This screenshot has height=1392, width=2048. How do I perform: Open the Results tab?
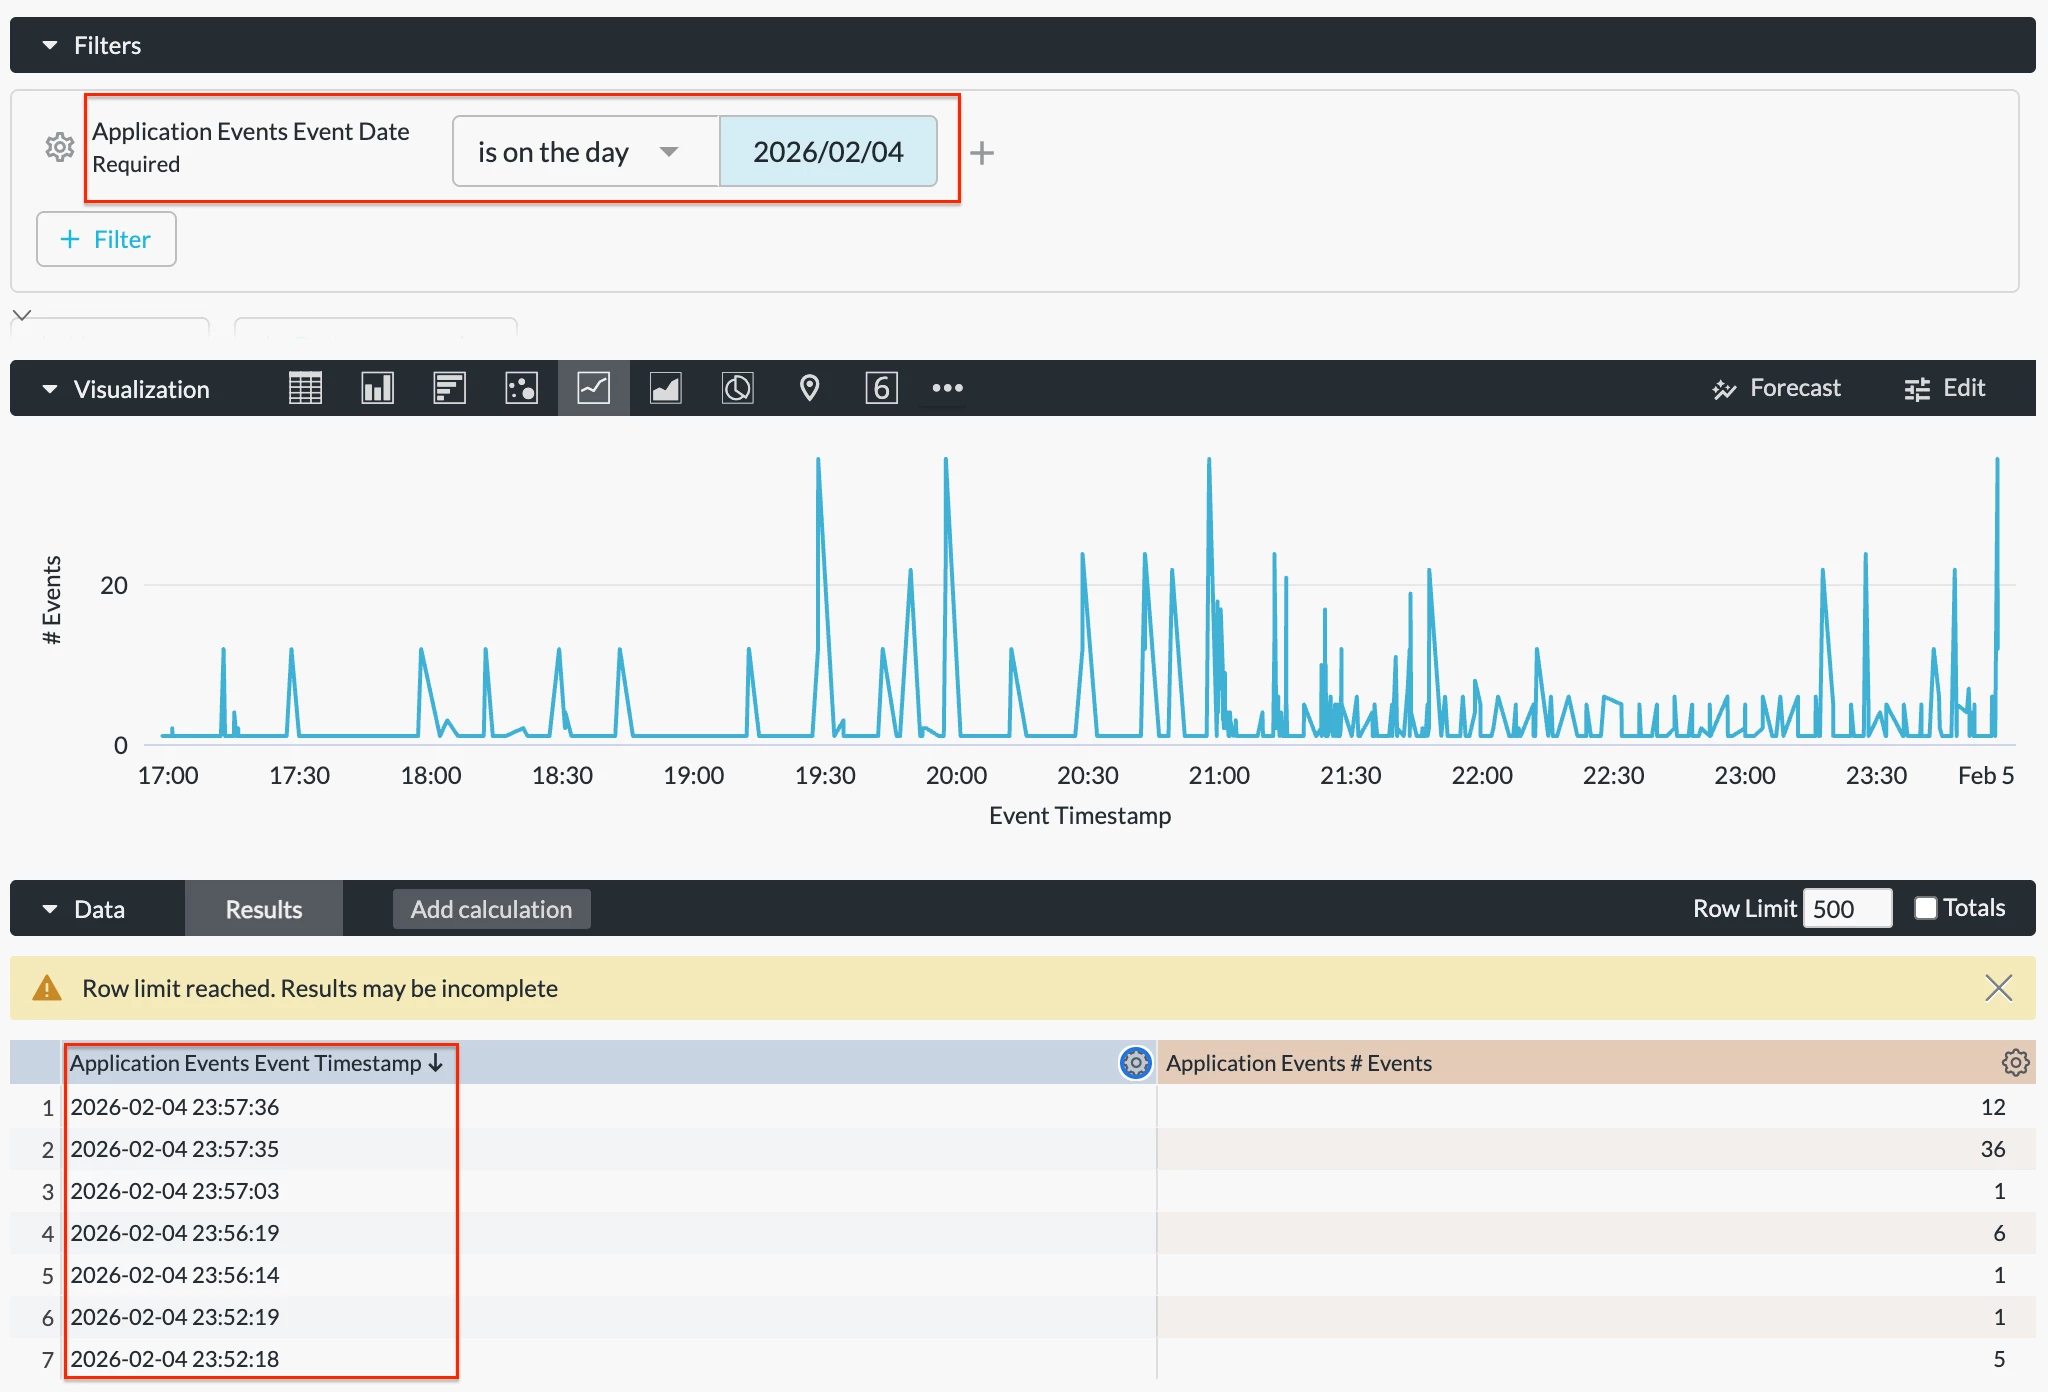click(263, 909)
